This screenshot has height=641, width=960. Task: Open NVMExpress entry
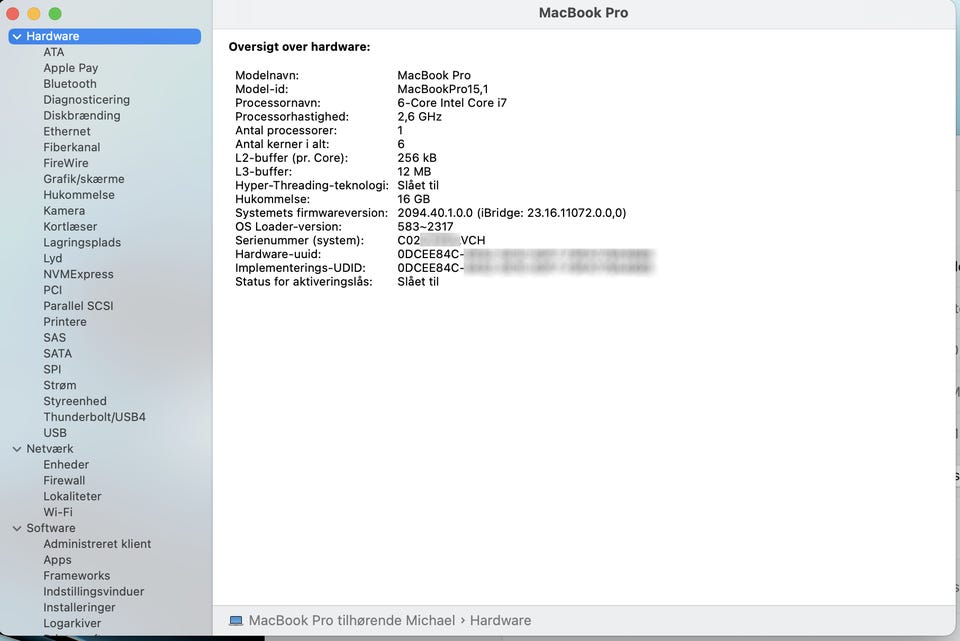pyautogui.click(x=78, y=275)
